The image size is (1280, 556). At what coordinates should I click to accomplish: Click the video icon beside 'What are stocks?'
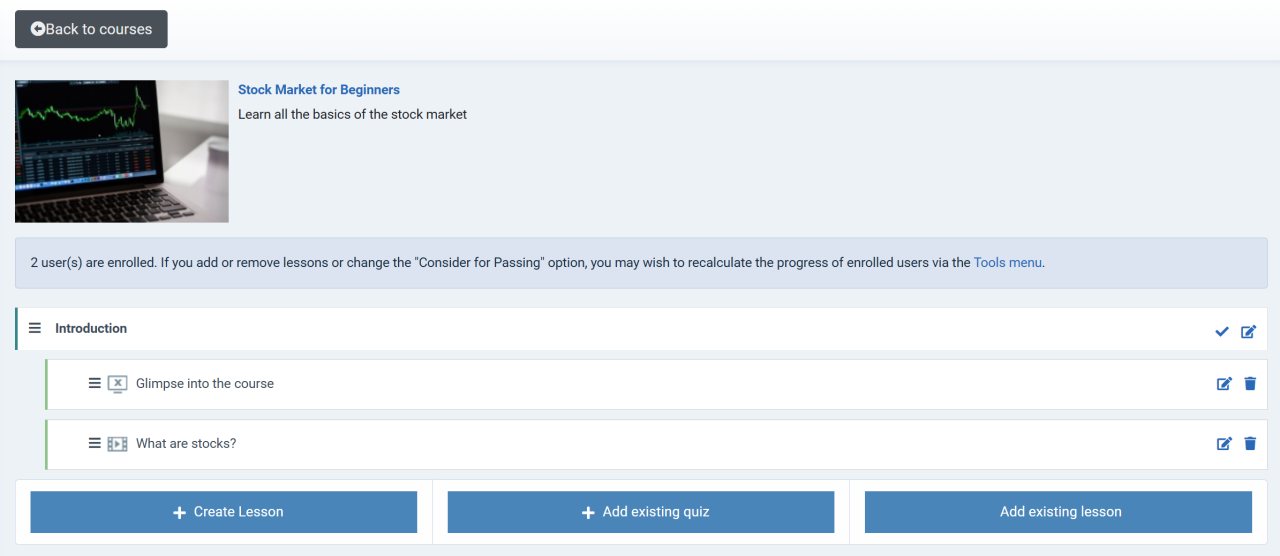coord(117,444)
